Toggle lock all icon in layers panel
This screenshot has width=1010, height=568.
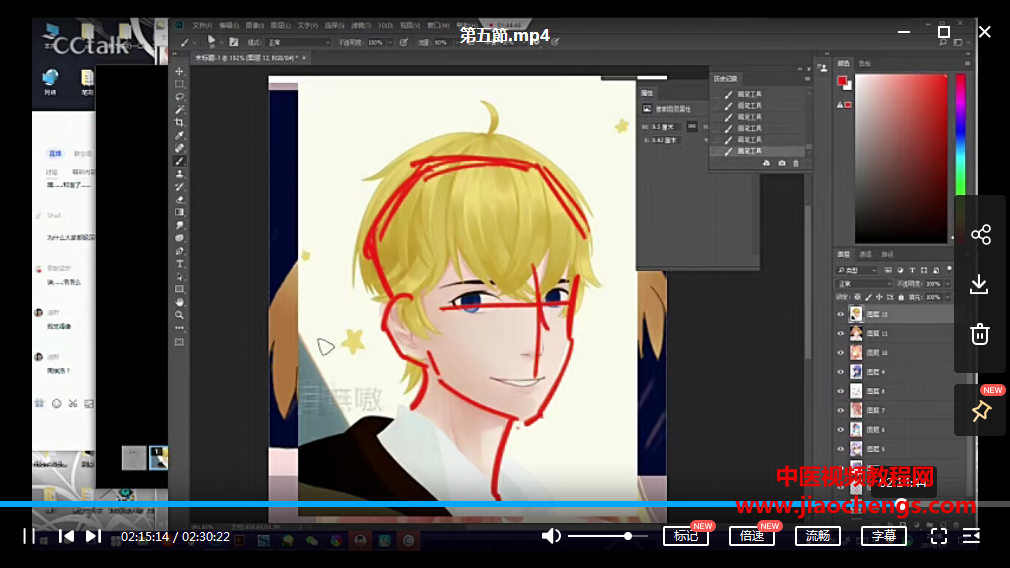tap(901, 298)
